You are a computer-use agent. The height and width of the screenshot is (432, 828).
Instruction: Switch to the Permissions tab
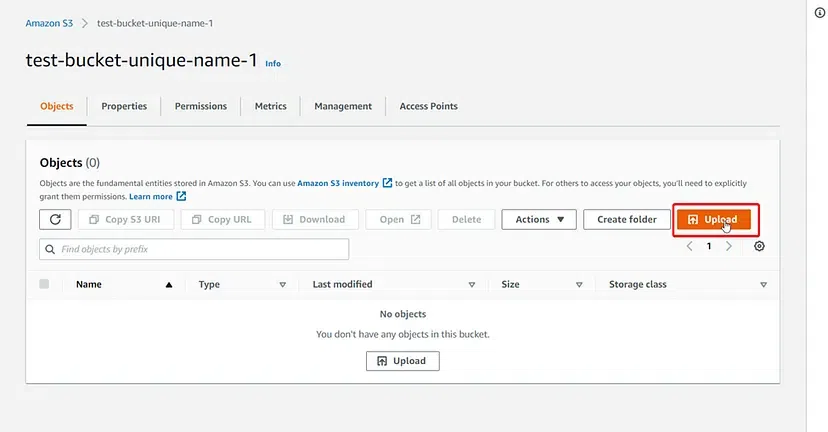[200, 106]
